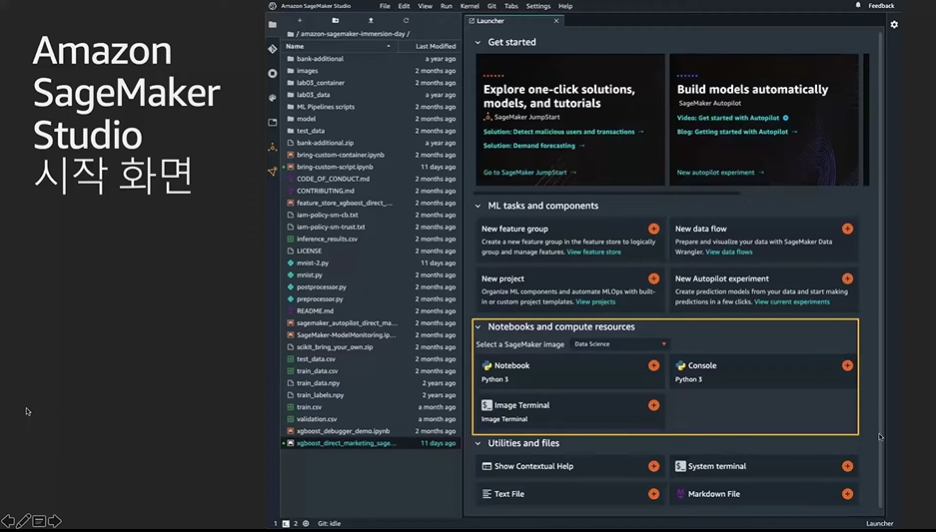
Task: Open Video: Get started with Autopilot link
Action: [x=732, y=118]
